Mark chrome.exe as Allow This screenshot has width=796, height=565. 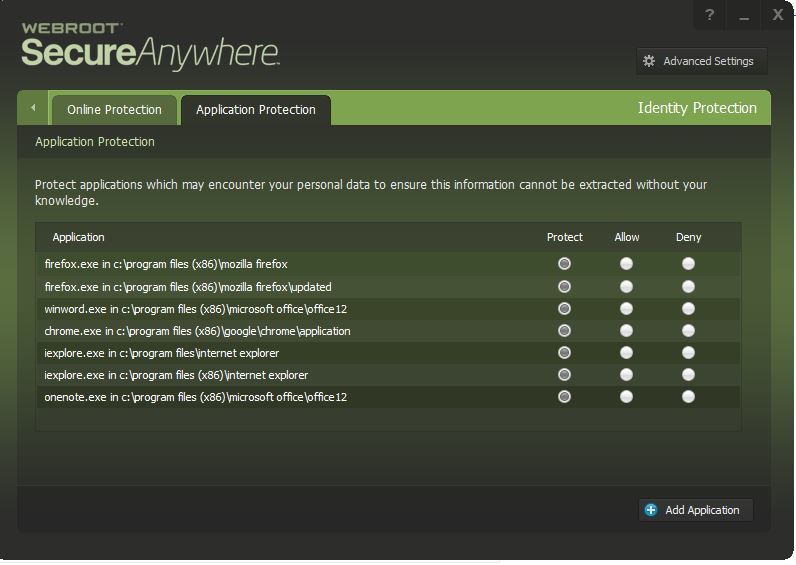click(x=626, y=330)
